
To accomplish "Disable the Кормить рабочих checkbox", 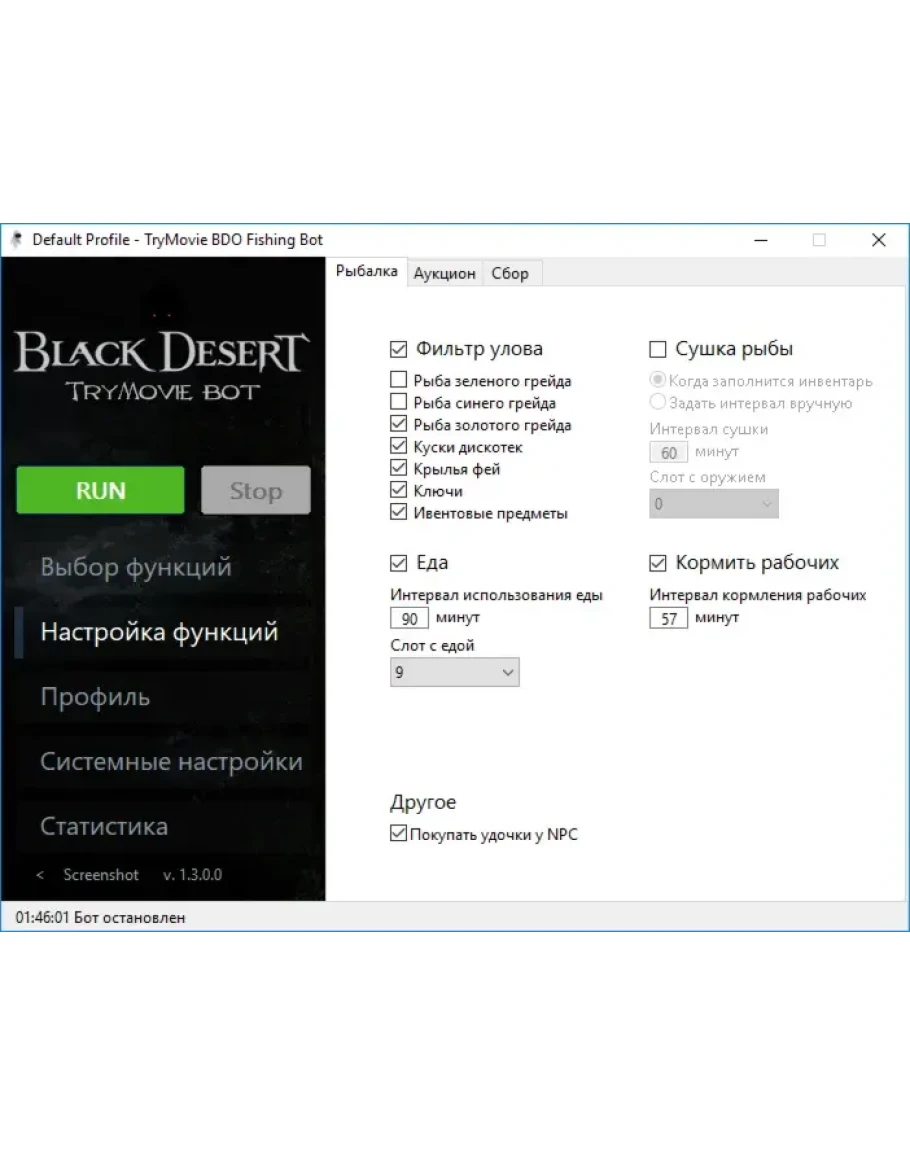I will click(x=658, y=562).
